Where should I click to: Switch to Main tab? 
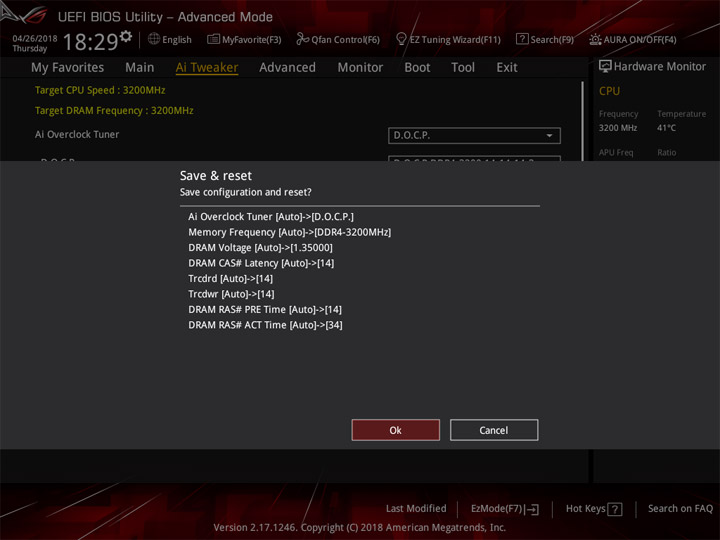click(x=140, y=68)
